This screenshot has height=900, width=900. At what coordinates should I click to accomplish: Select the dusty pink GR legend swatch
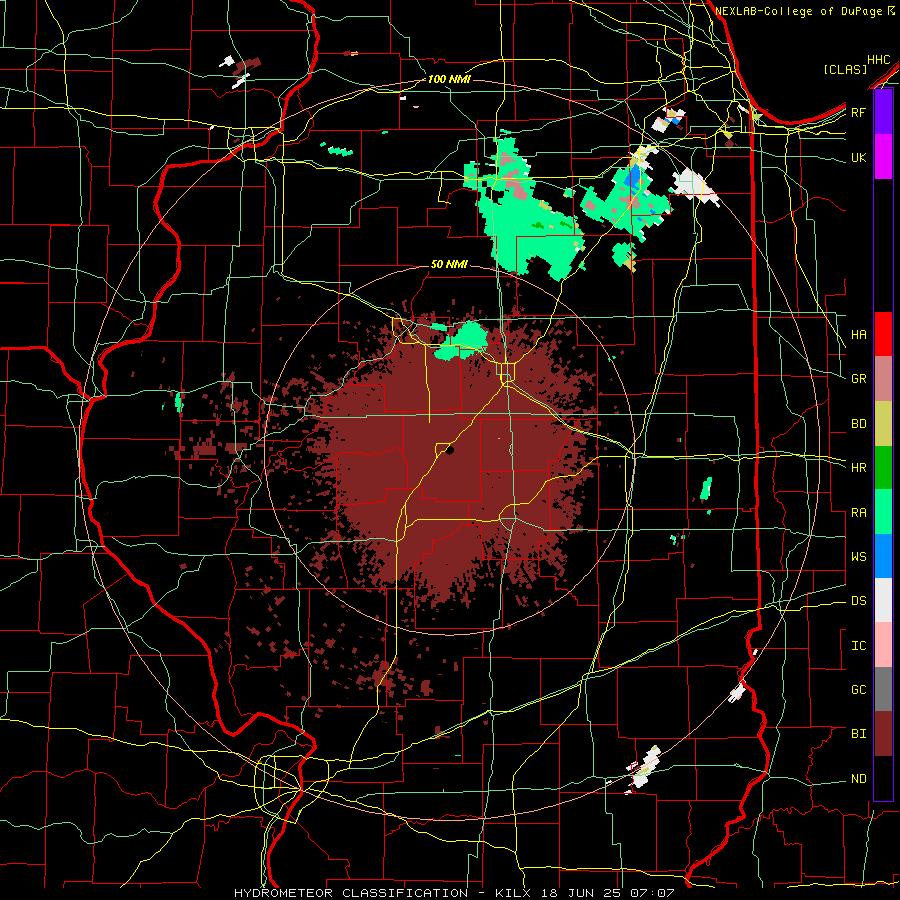click(x=883, y=379)
